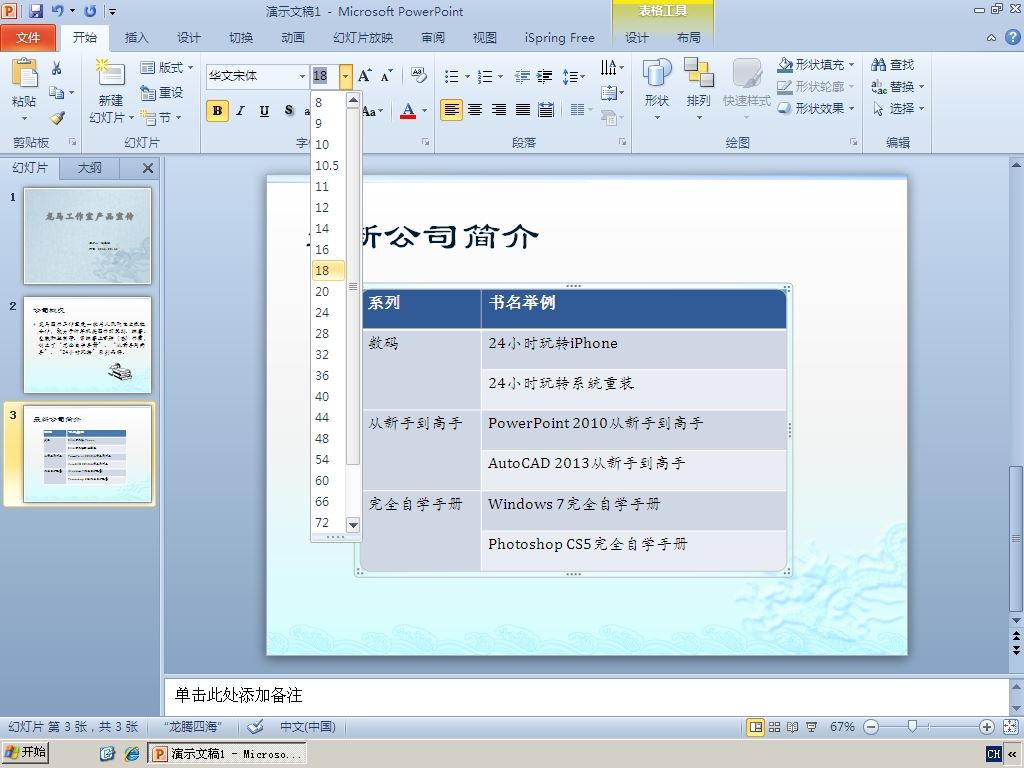1024x768 pixels.
Task: Undo the last action in quick access toolbar
Action: [x=57, y=10]
